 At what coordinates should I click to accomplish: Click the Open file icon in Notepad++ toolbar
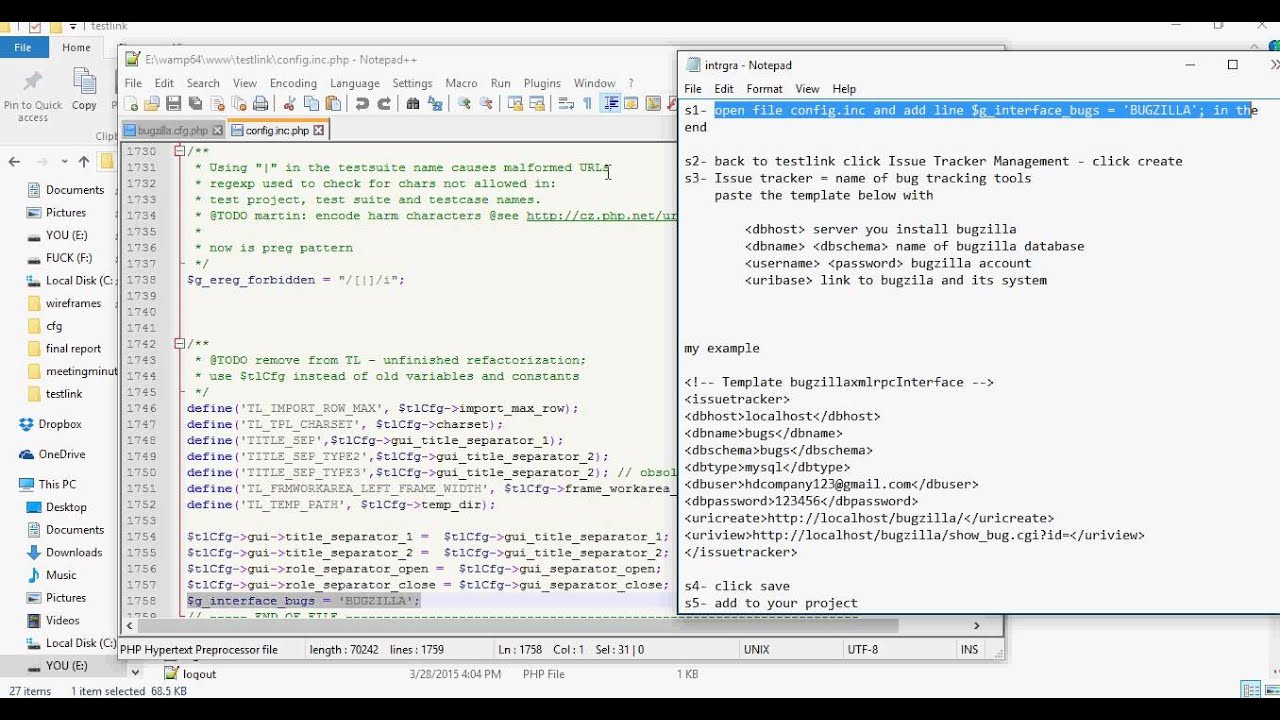pos(152,103)
